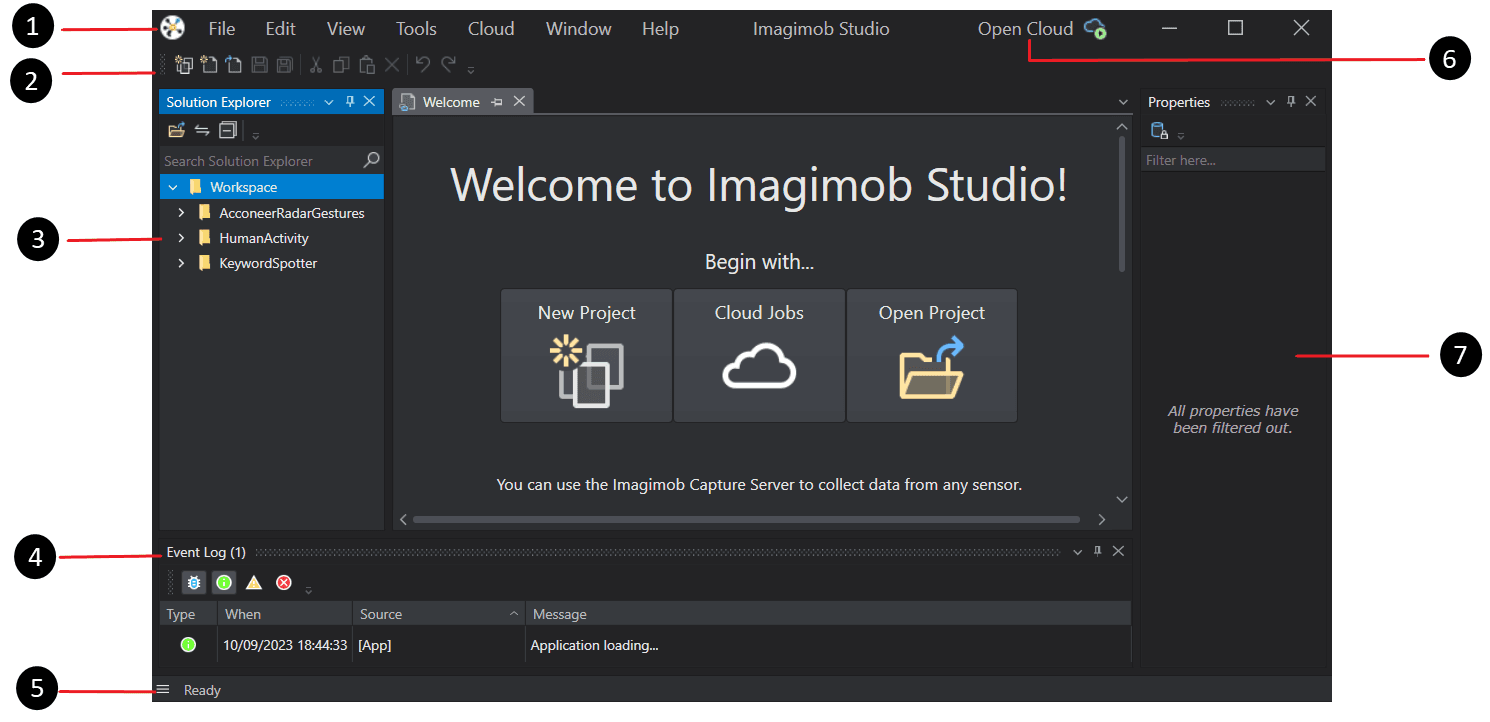Toggle green info filter in Event Log

pyautogui.click(x=224, y=582)
